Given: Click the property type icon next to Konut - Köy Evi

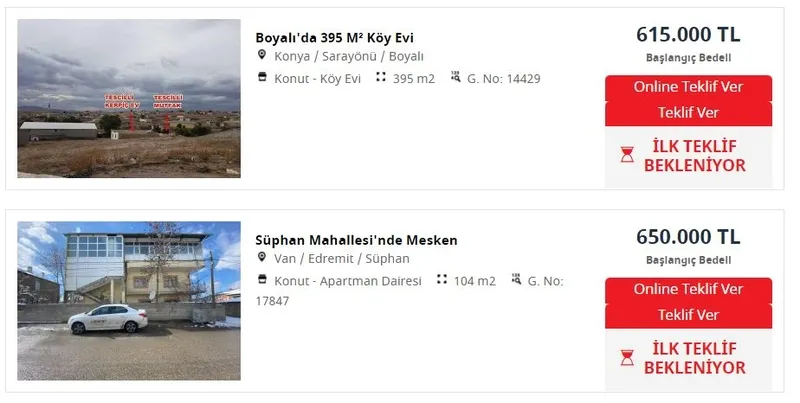Looking at the screenshot, I should pos(262,77).
